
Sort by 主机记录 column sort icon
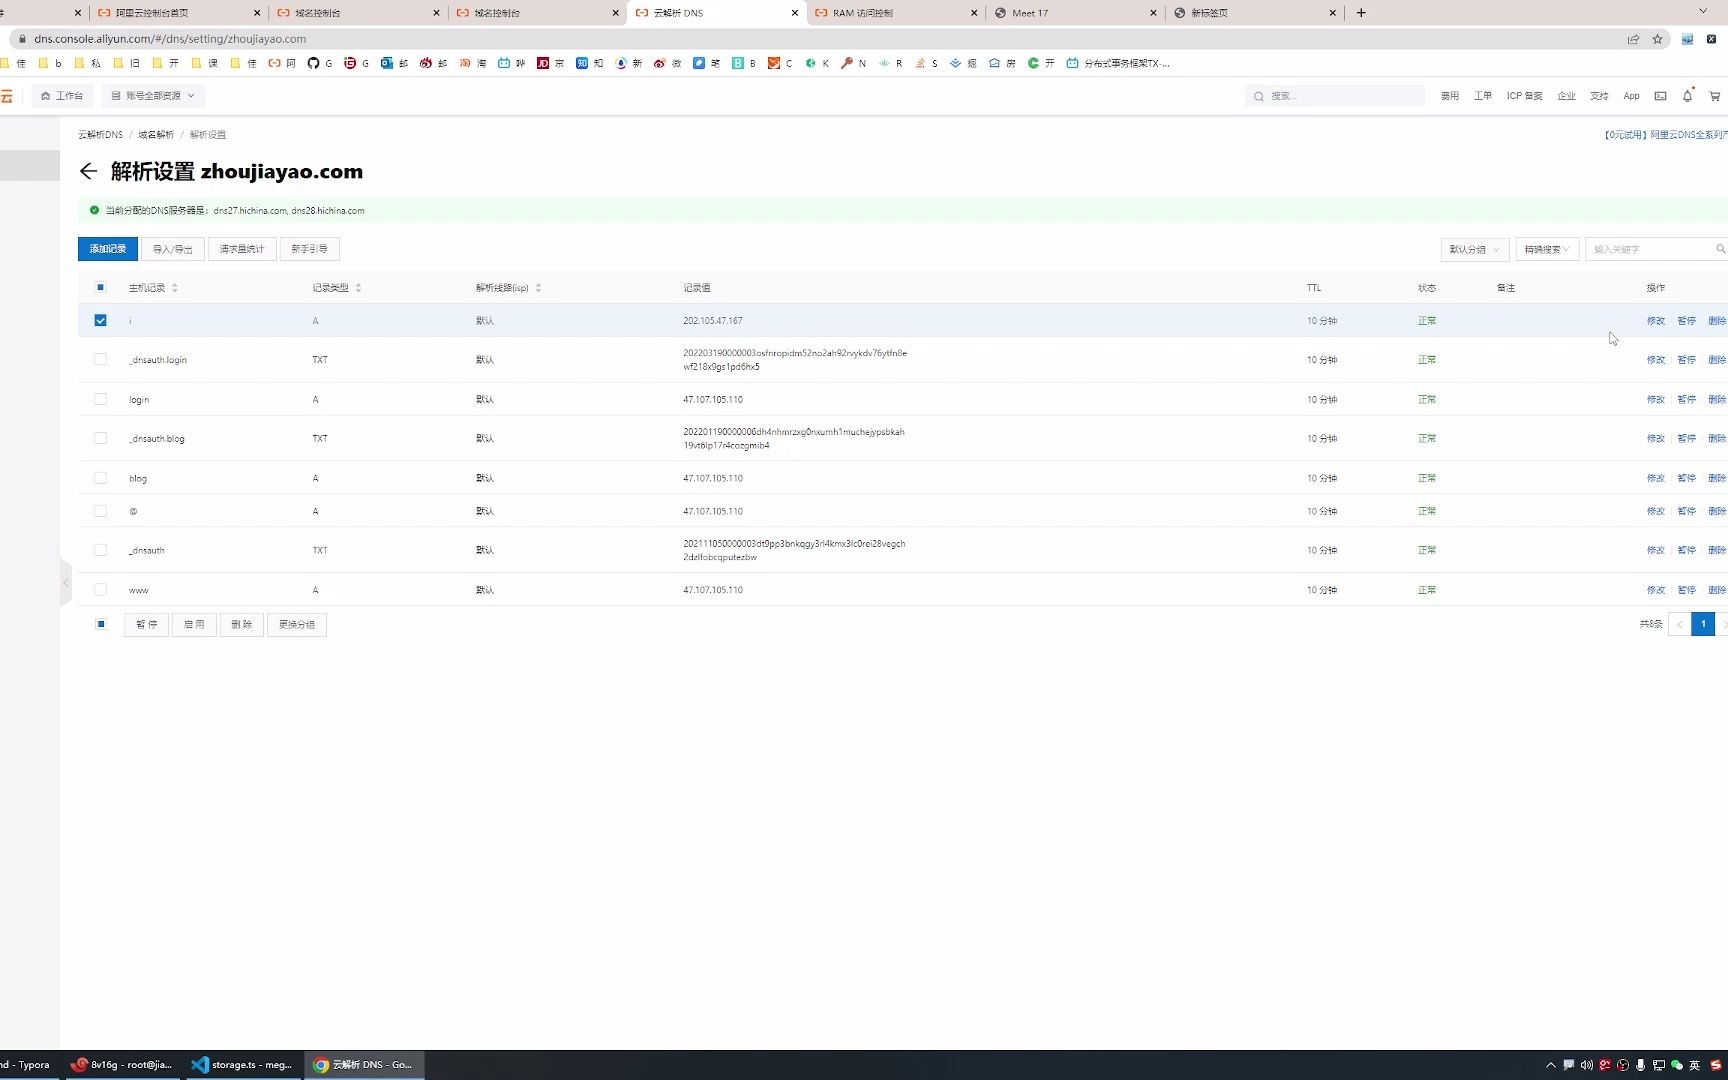(175, 288)
